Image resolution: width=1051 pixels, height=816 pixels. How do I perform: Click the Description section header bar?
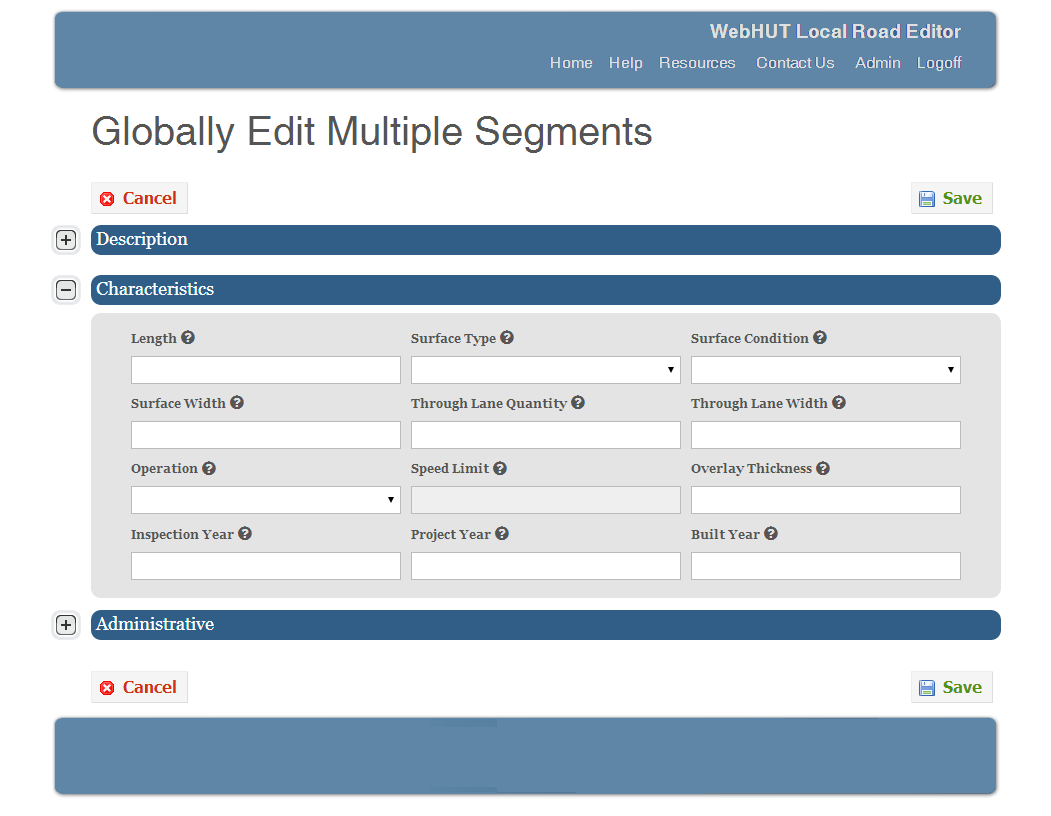pyautogui.click(x=546, y=240)
